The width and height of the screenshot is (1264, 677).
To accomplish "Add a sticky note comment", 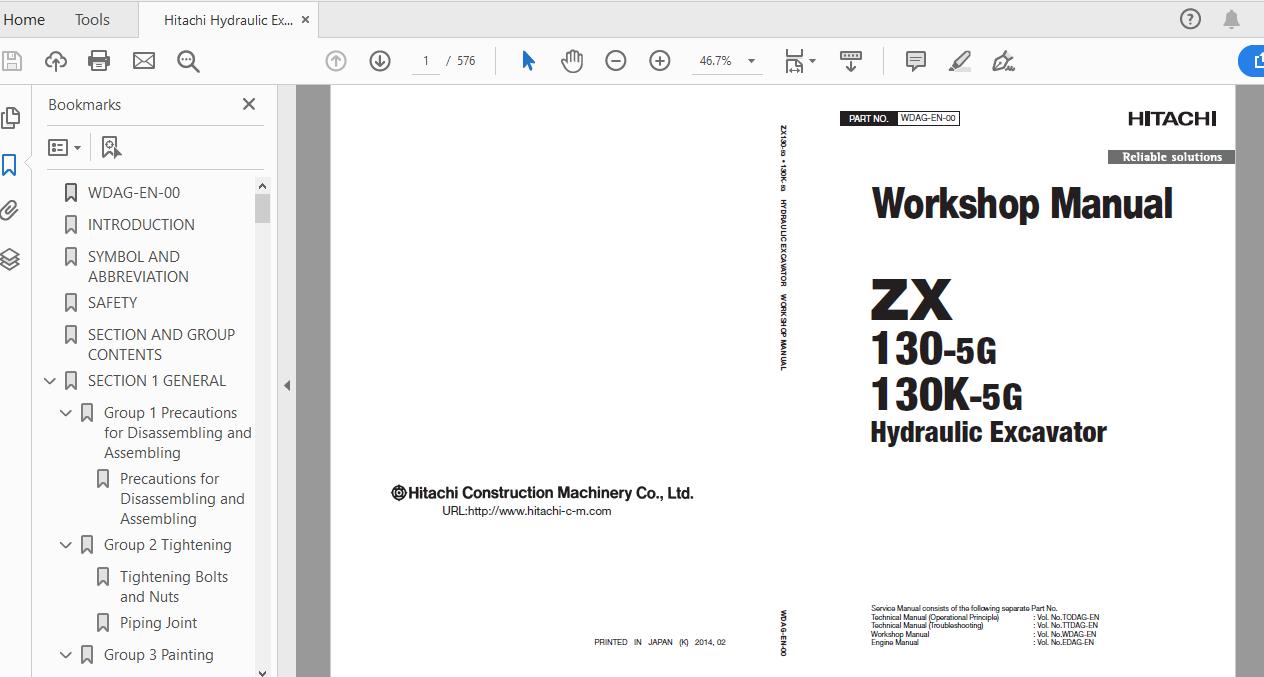I will point(915,61).
